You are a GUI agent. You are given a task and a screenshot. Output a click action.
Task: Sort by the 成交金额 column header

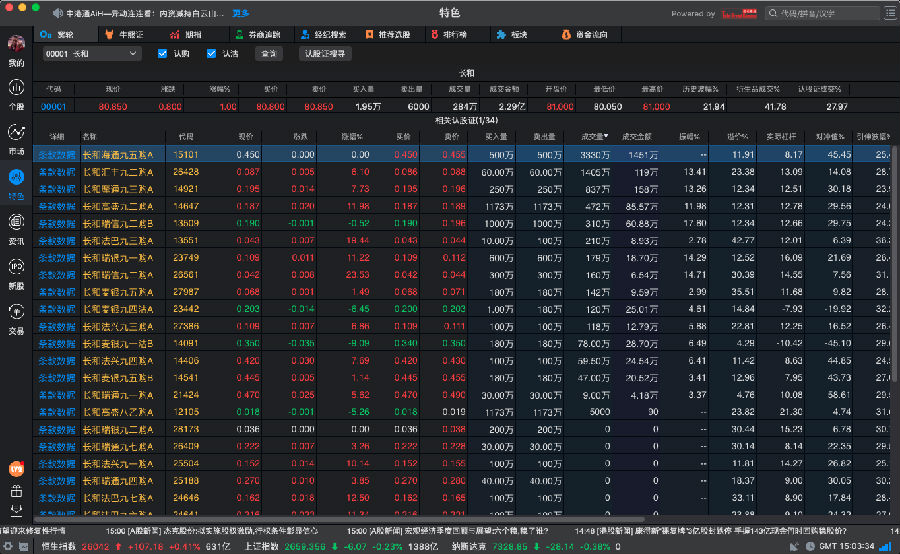pos(637,137)
